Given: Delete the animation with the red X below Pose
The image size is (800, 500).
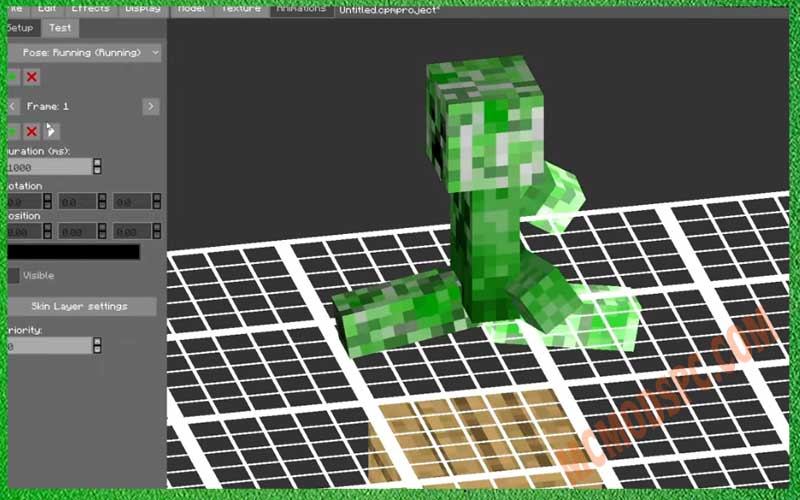Looking at the screenshot, I should pyautogui.click(x=32, y=77).
